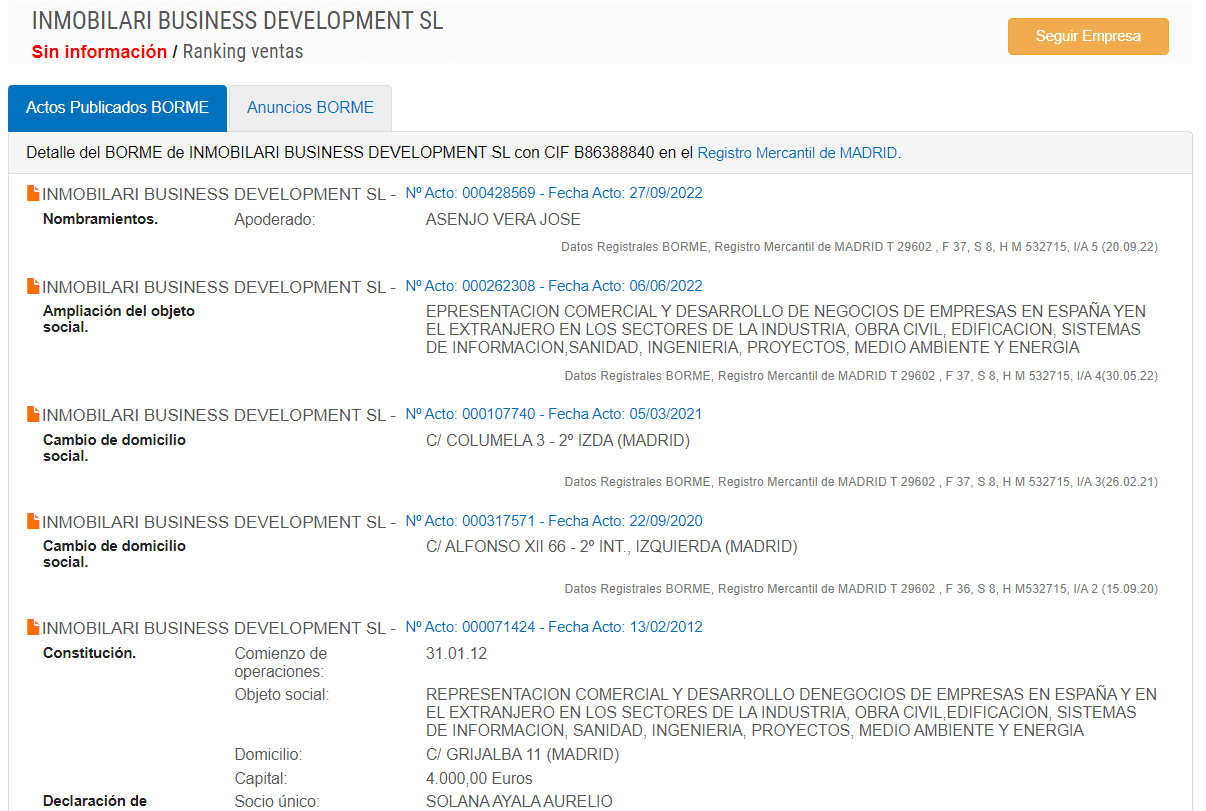Open act link dated 27/09/2022

point(553,193)
